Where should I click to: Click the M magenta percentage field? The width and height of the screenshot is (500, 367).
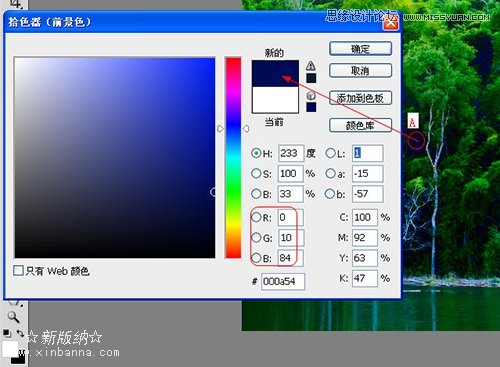click(x=365, y=238)
